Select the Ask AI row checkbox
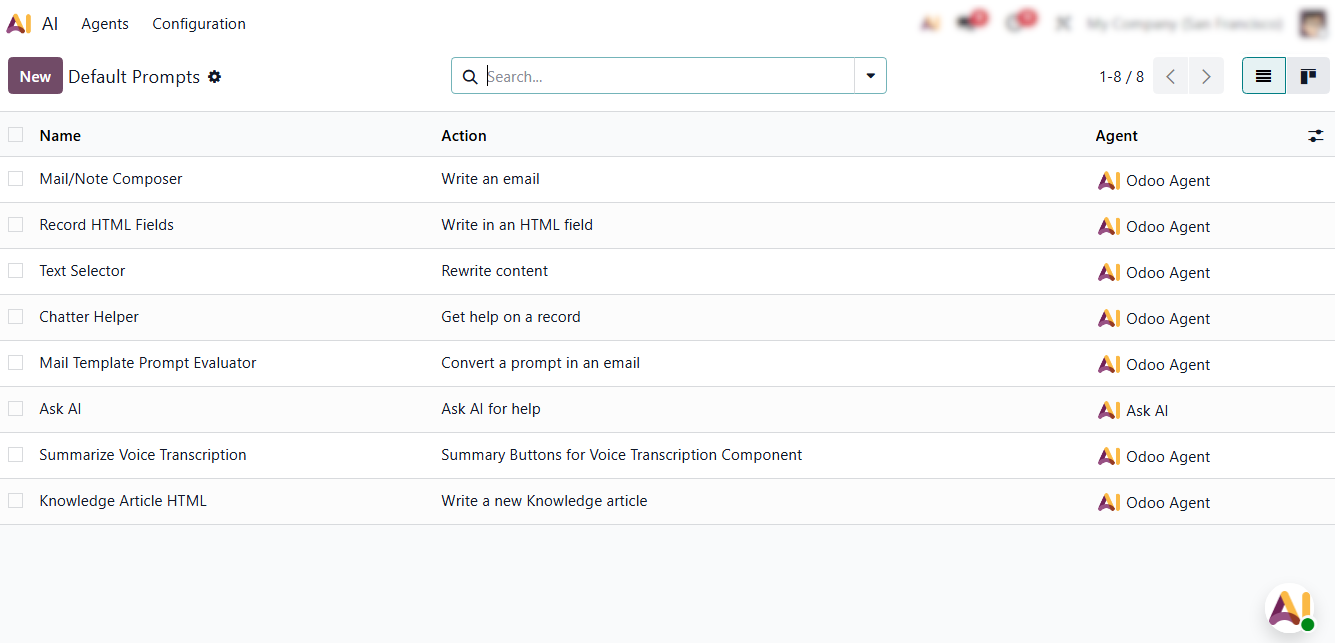The width and height of the screenshot is (1335, 643). click(x=16, y=409)
